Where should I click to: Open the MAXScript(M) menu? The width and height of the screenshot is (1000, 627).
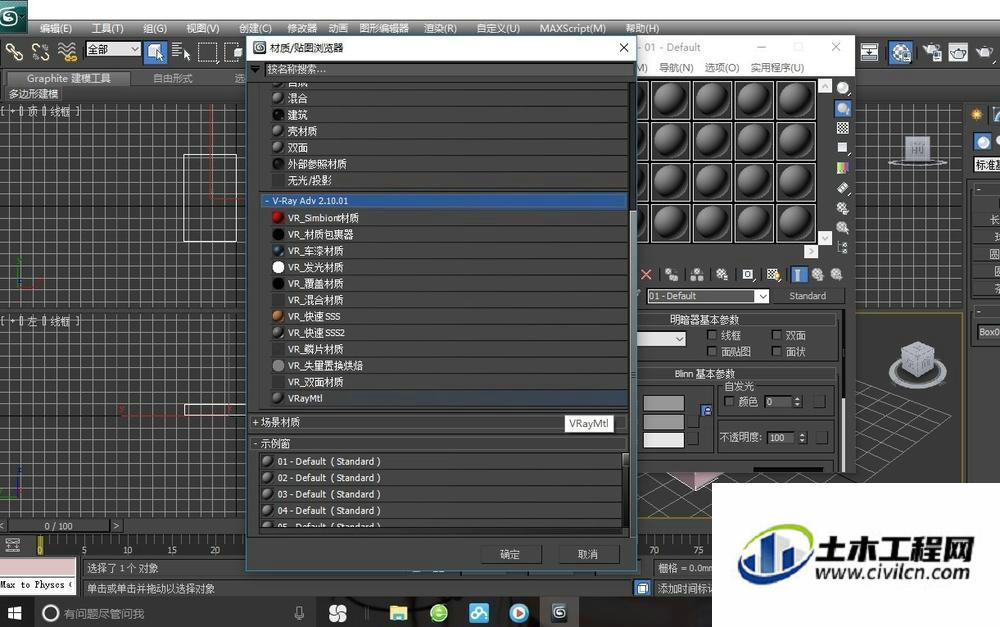[572, 28]
